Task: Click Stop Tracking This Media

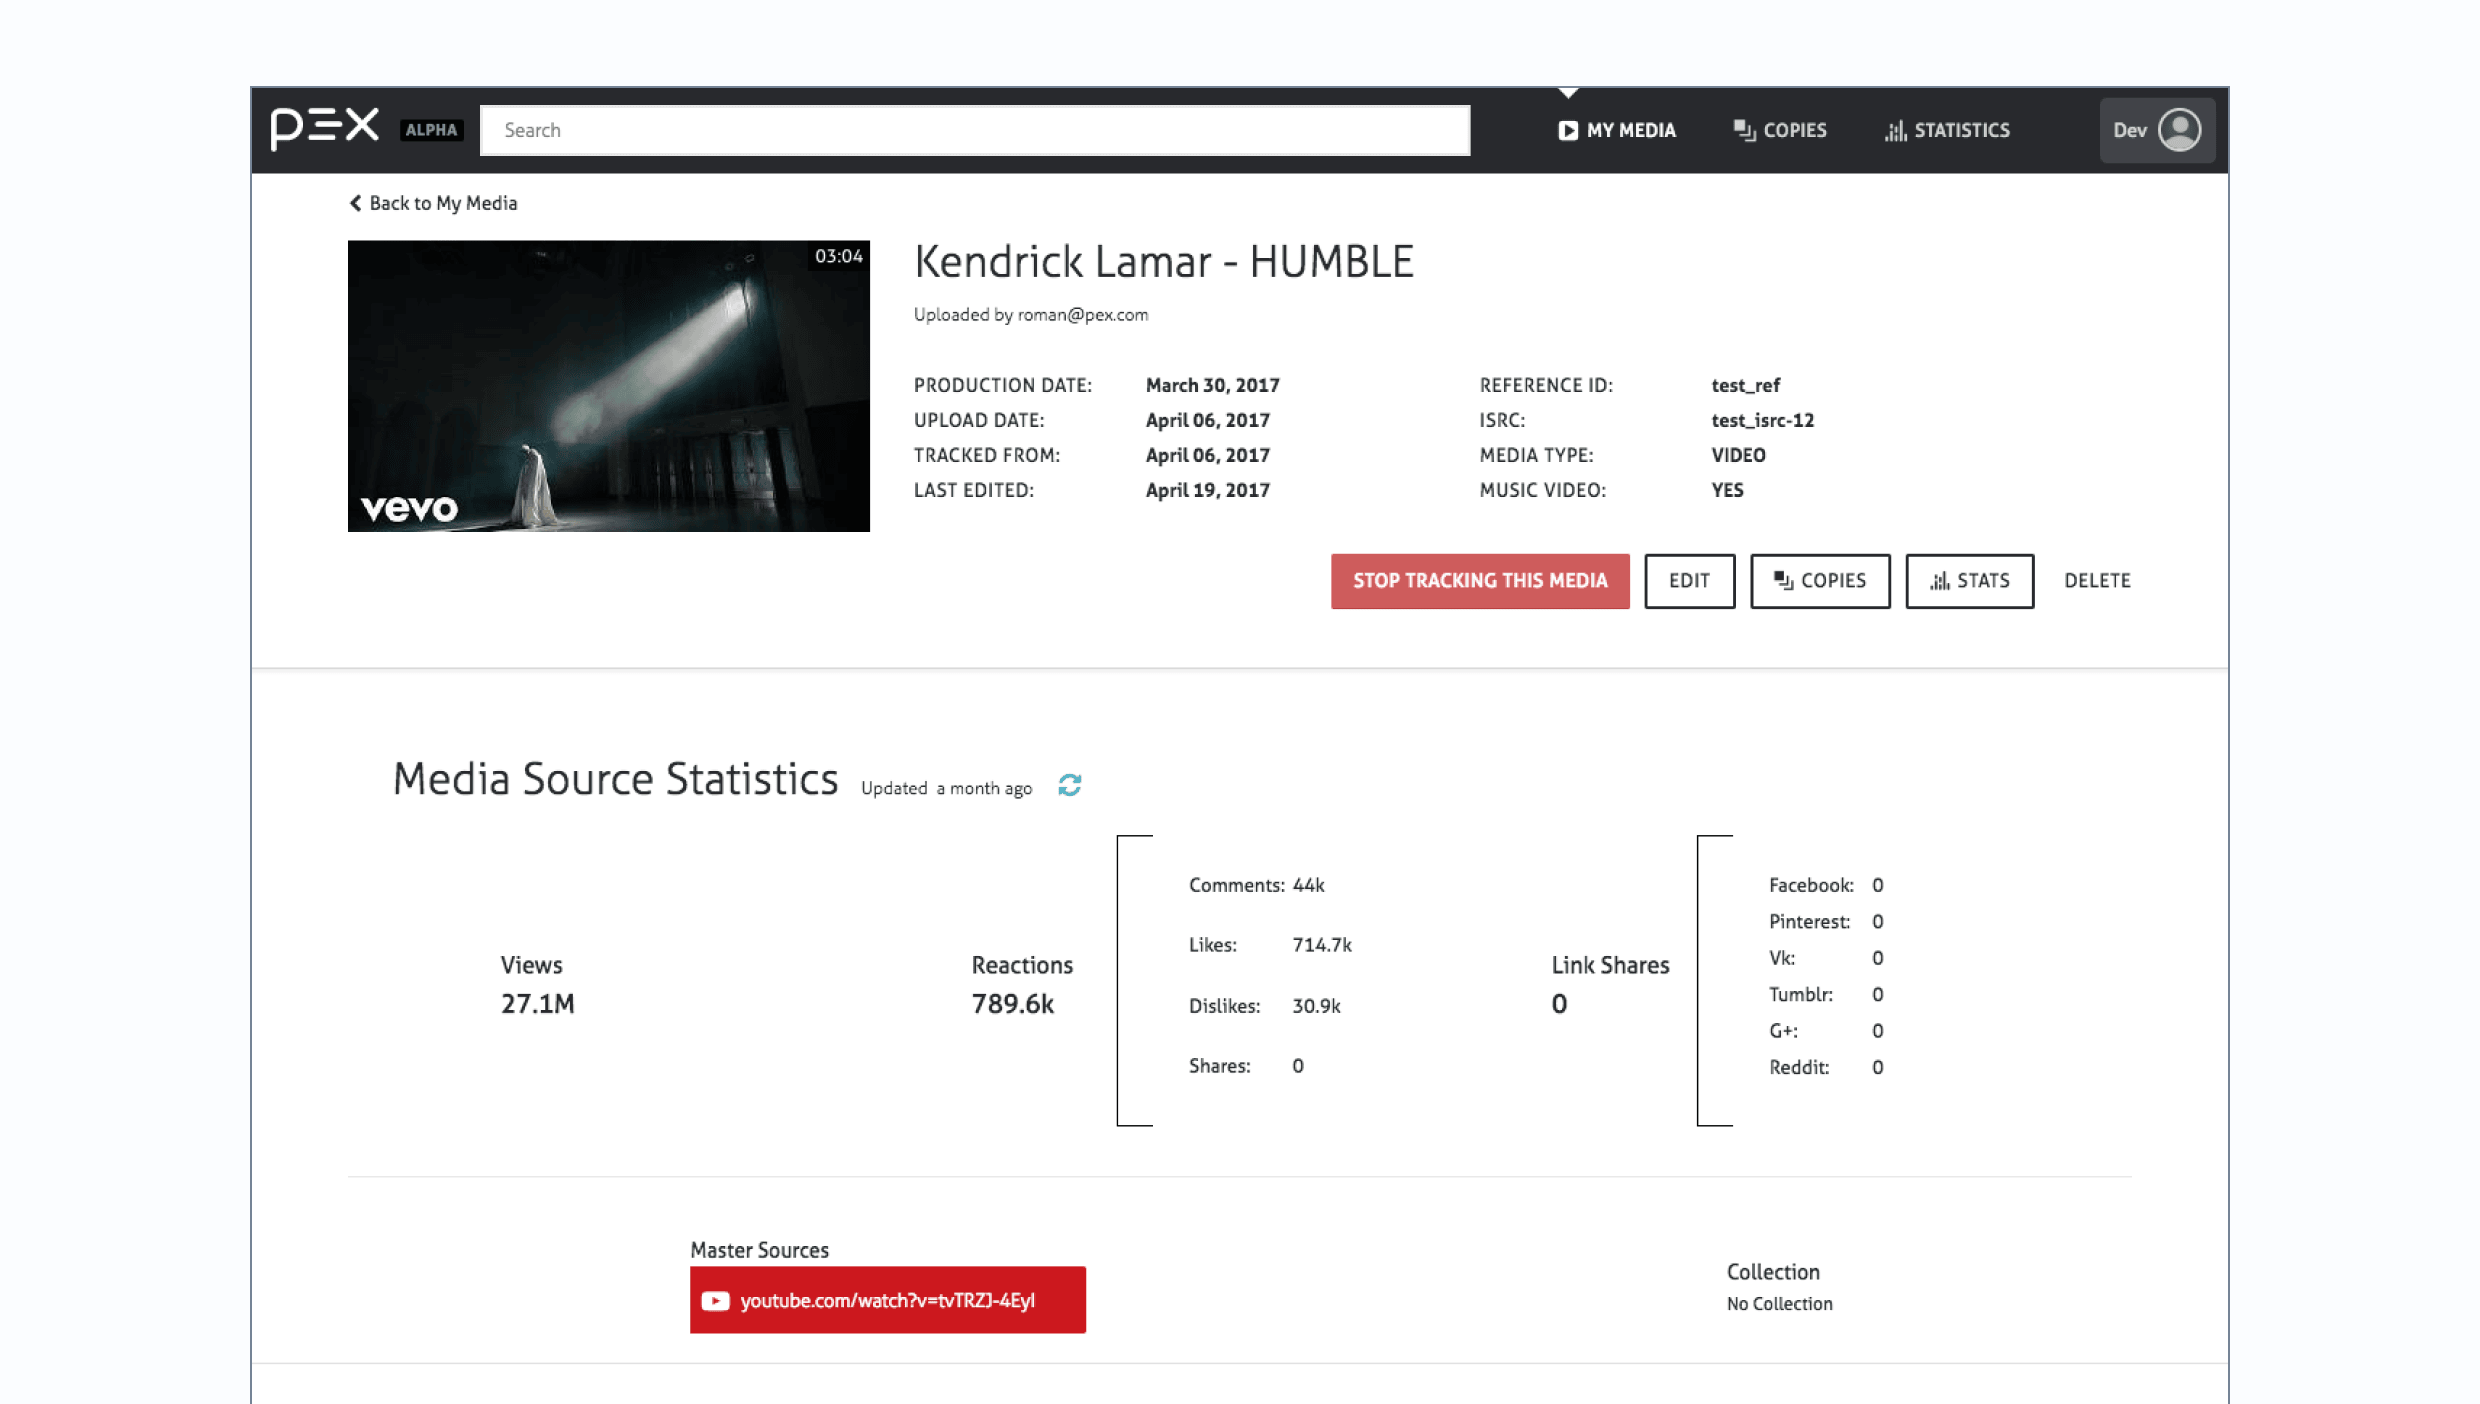Action: coord(1480,581)
